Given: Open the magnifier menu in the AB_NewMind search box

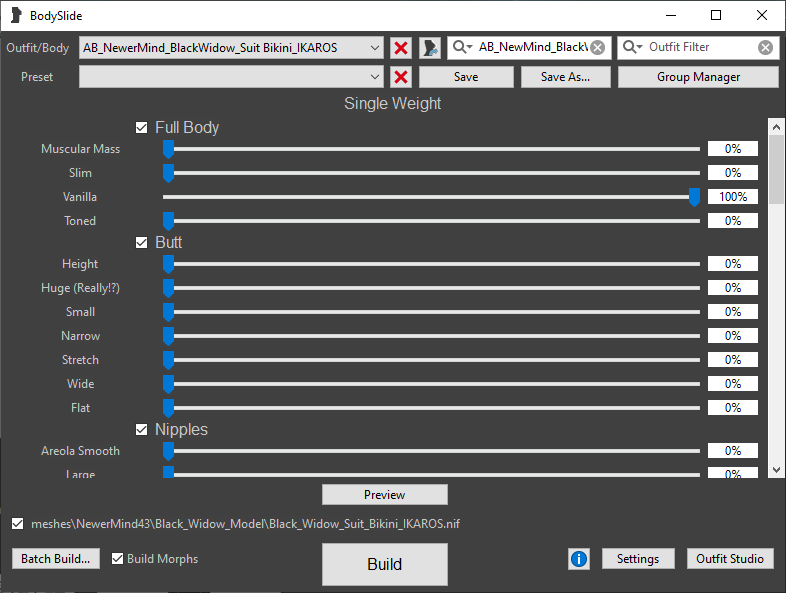Looking at the screenshot, I should coord(463,48).
